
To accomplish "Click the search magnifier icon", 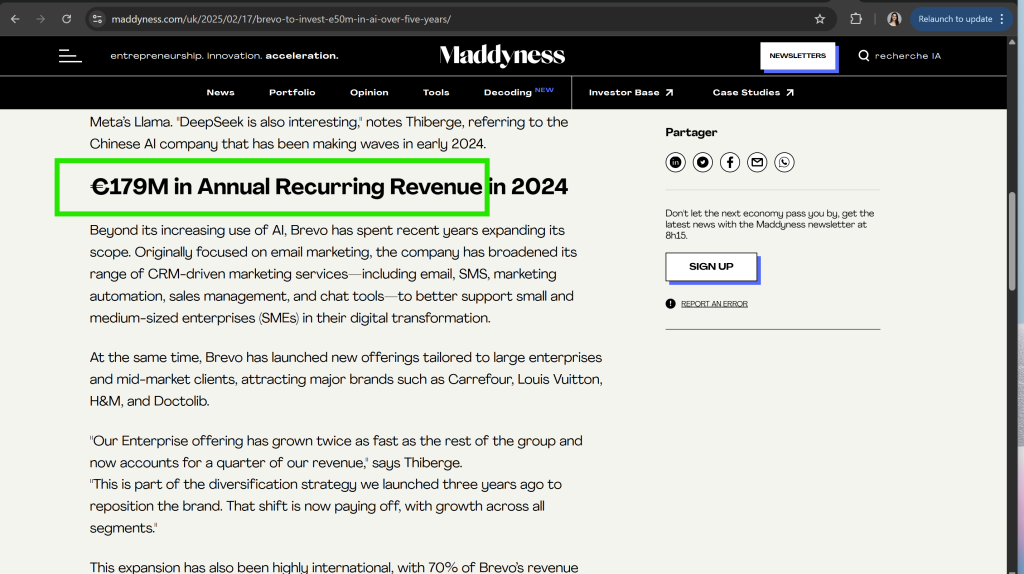I will pyautogui.click(x=864, y=56).
